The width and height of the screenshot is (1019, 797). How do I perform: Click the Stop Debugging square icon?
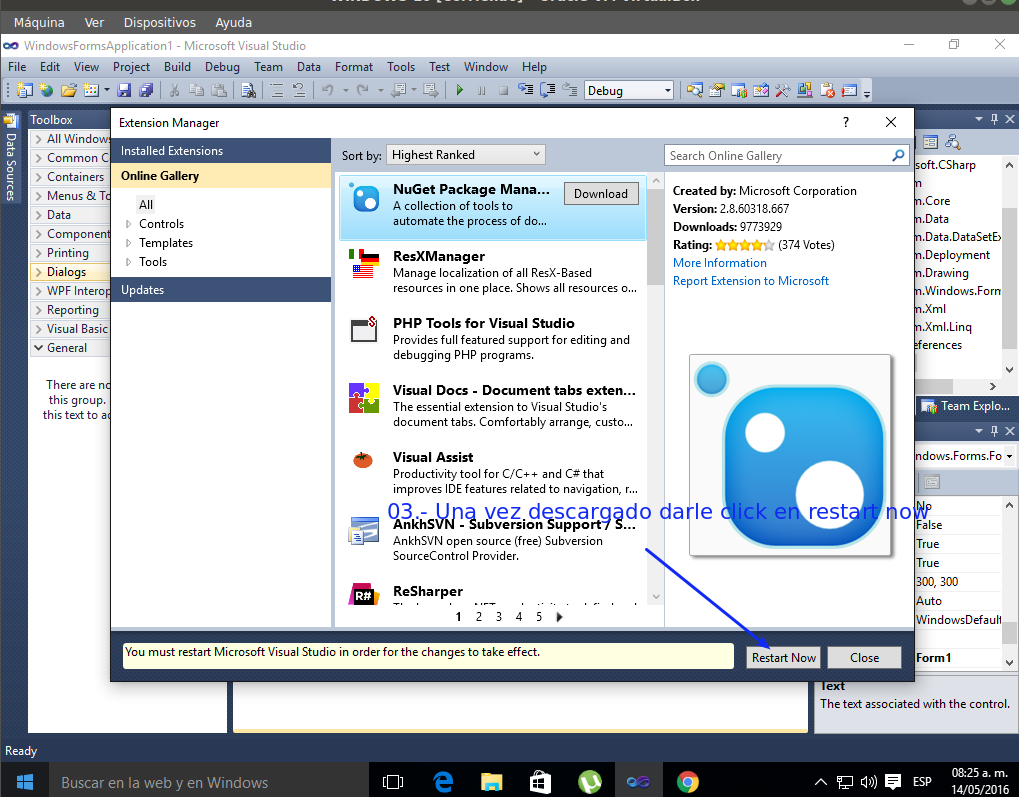503,91
